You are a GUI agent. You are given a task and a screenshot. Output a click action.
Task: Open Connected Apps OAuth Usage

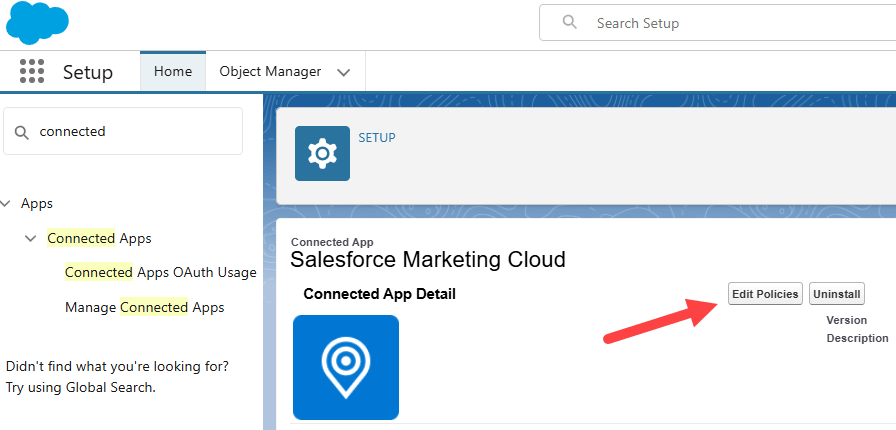point(160,272)
